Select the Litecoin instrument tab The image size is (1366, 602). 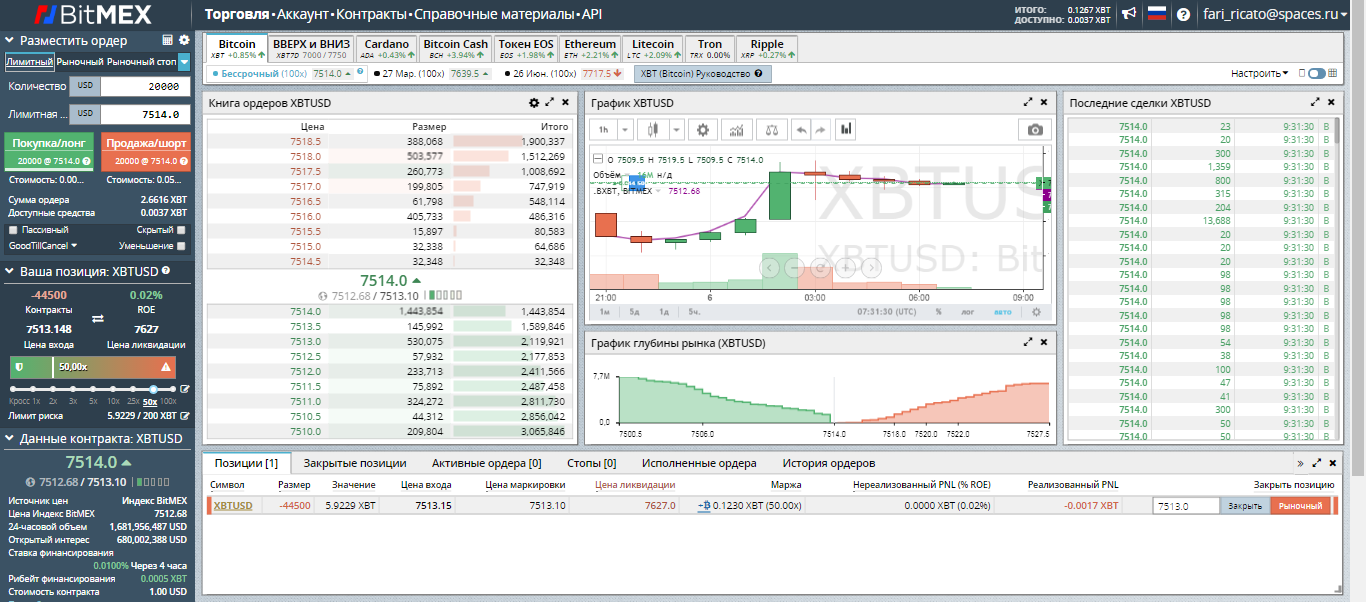point(653,49)
